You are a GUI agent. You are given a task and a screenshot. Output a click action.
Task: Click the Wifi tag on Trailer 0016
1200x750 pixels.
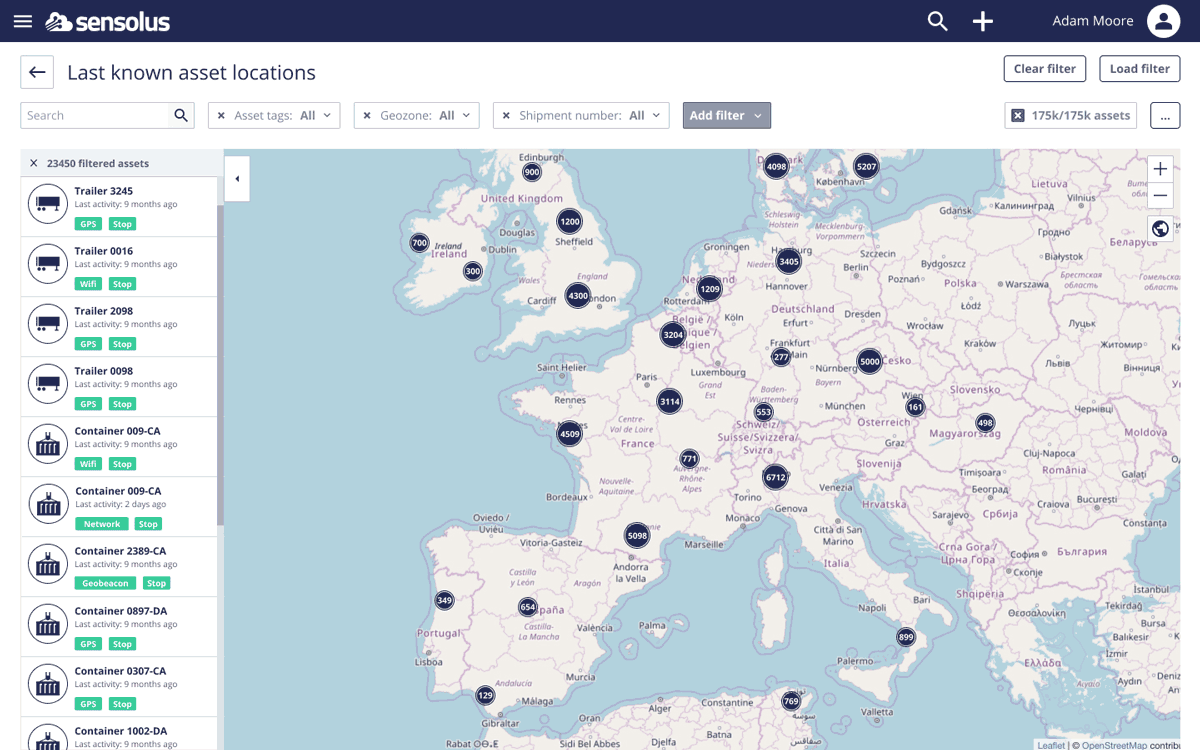tap(88, 283)
